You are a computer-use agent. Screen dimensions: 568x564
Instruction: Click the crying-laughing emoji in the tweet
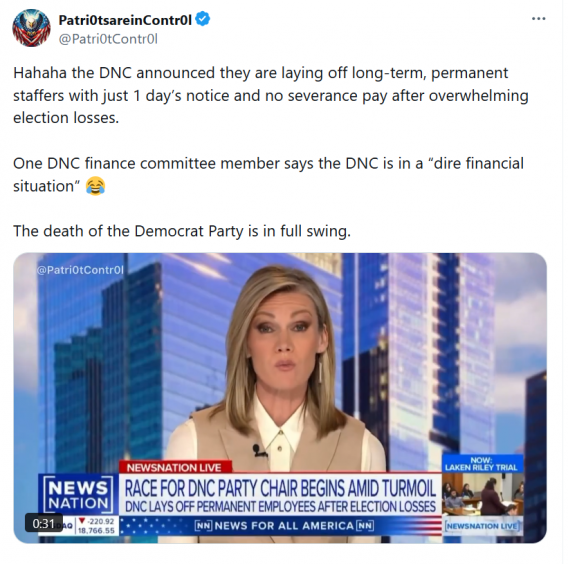point(96,186)
